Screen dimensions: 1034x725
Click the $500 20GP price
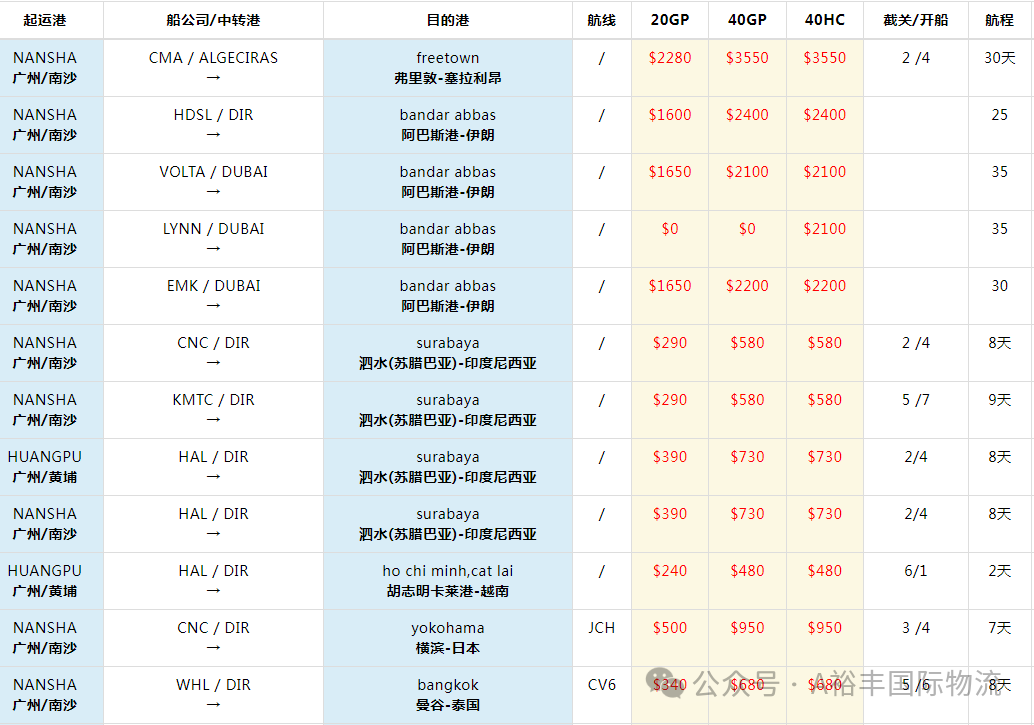click(670, 628)
